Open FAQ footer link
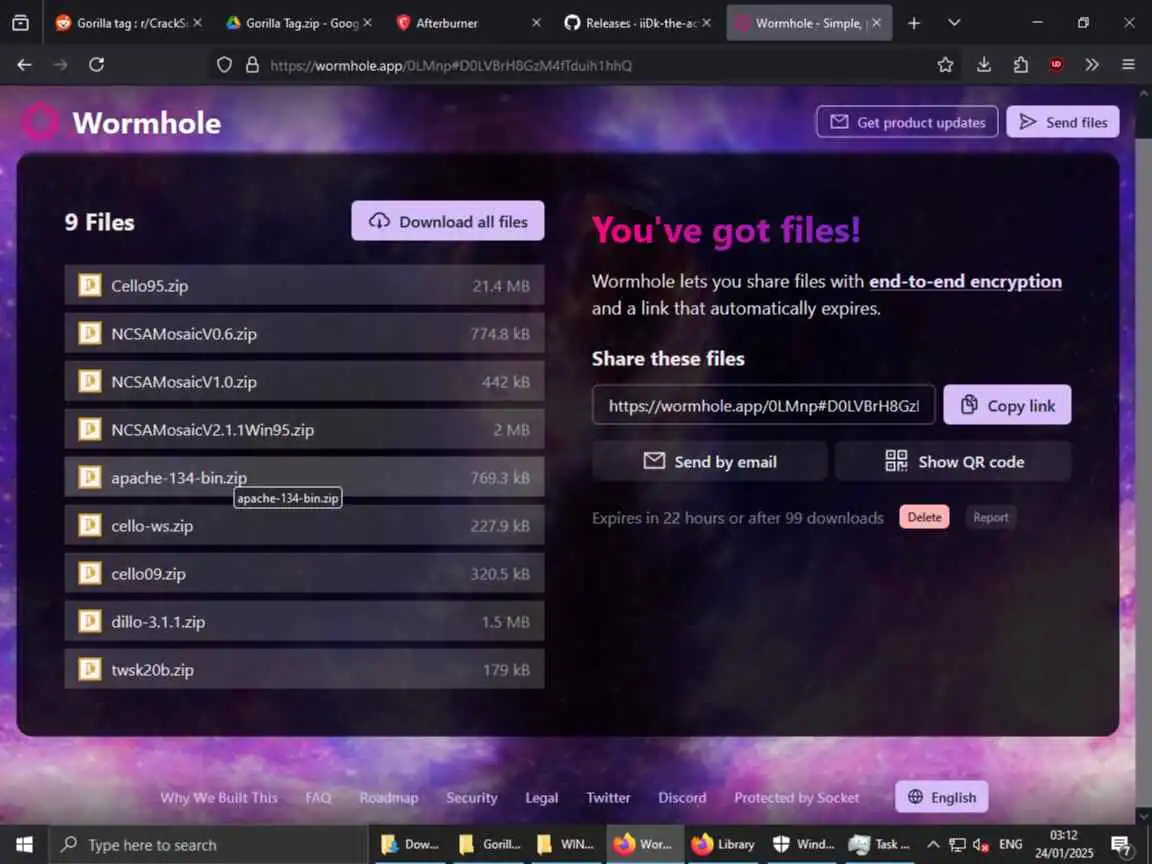 (318, 798)
